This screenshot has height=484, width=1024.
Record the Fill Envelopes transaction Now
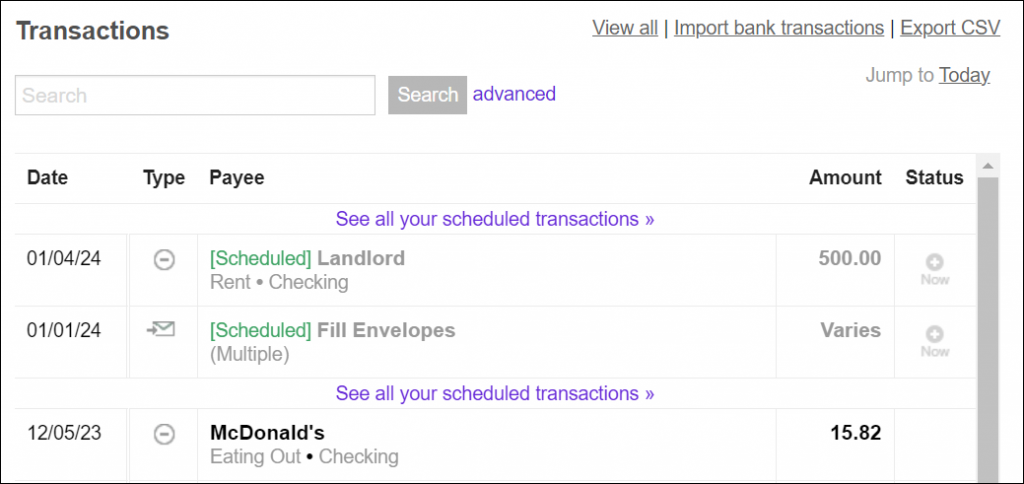[934, 340]
